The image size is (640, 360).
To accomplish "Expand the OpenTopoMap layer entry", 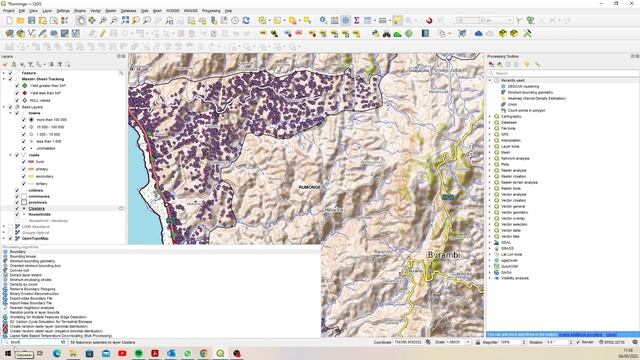I will click(x=4, y=238).
